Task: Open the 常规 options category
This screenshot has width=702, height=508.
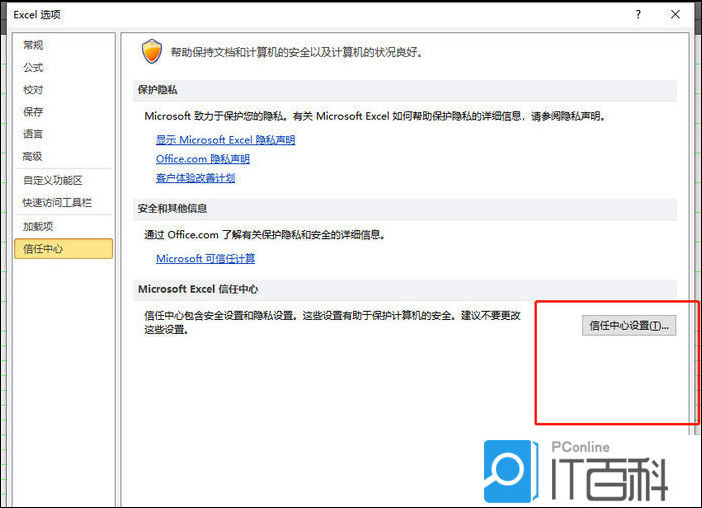Action: click(x=33, y=45)
